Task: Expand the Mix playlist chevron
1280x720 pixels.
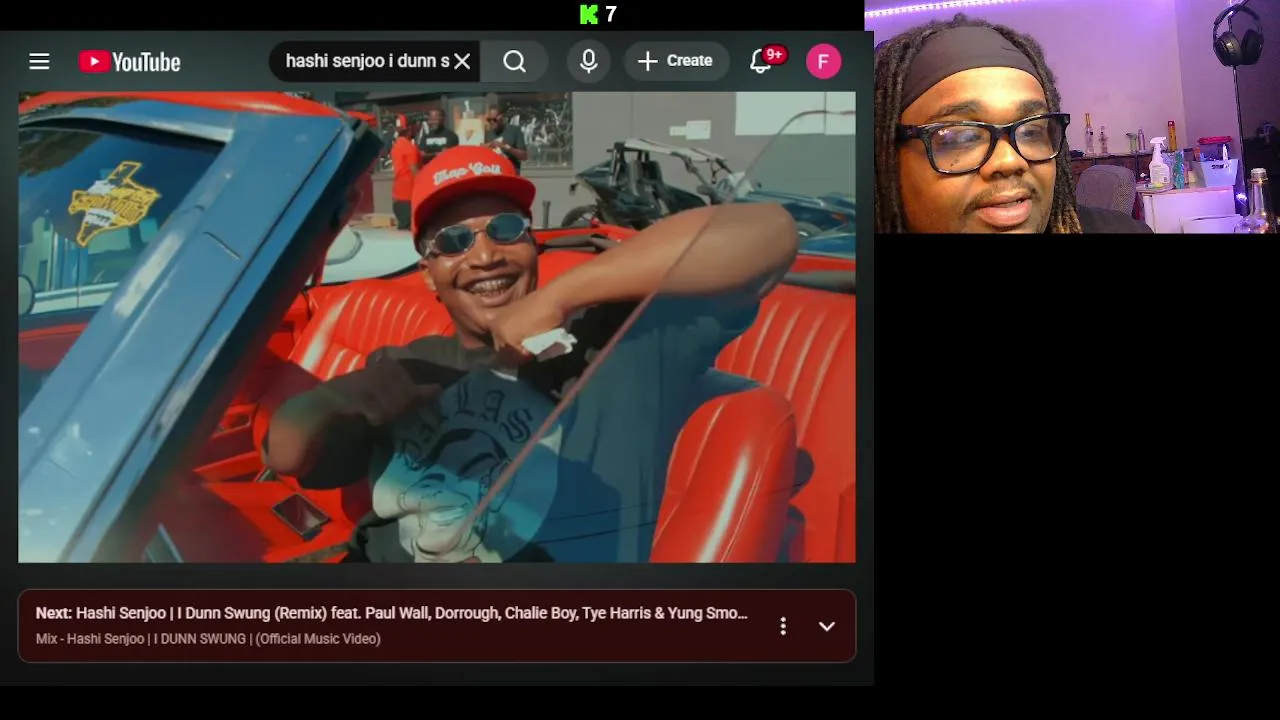Action: (827, 626)
